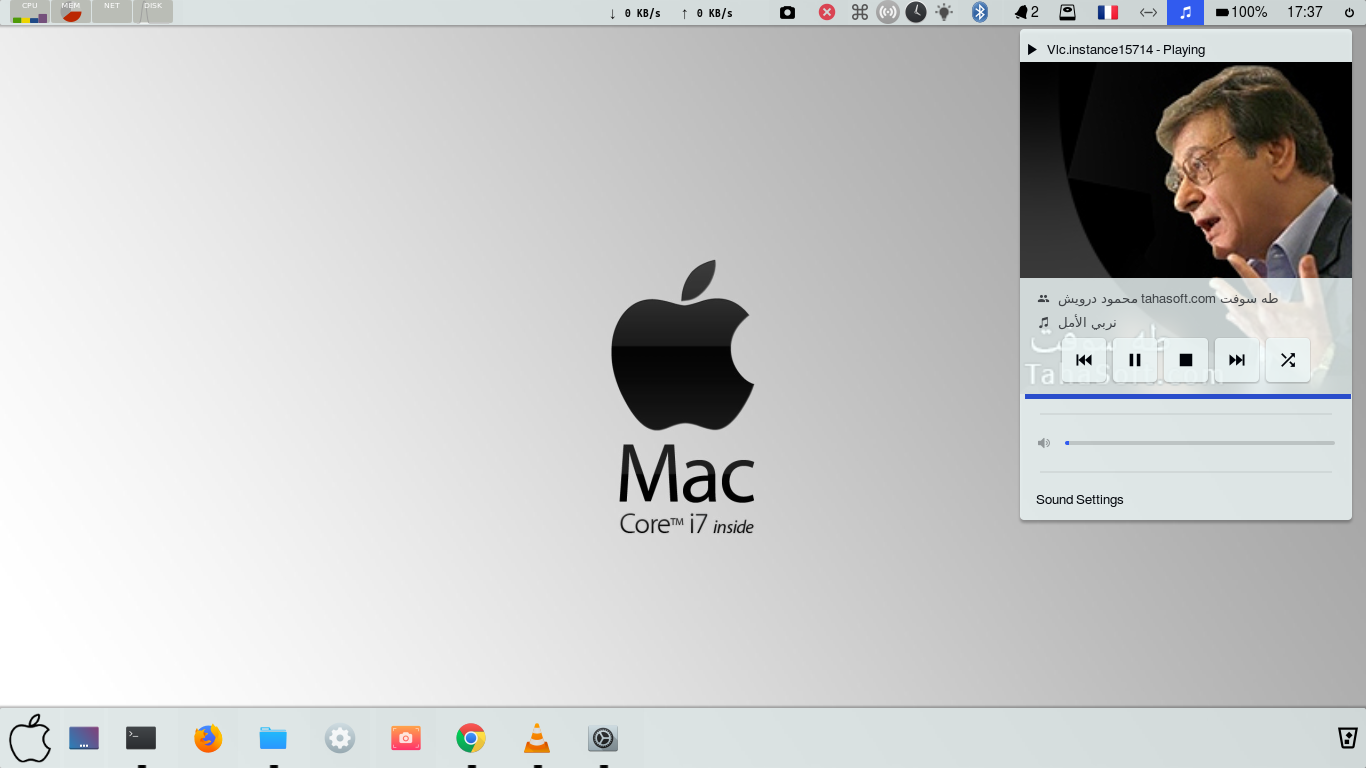Stop the playing track
The height and width of the screenshot is (768, 1366).
point(1186,360)
